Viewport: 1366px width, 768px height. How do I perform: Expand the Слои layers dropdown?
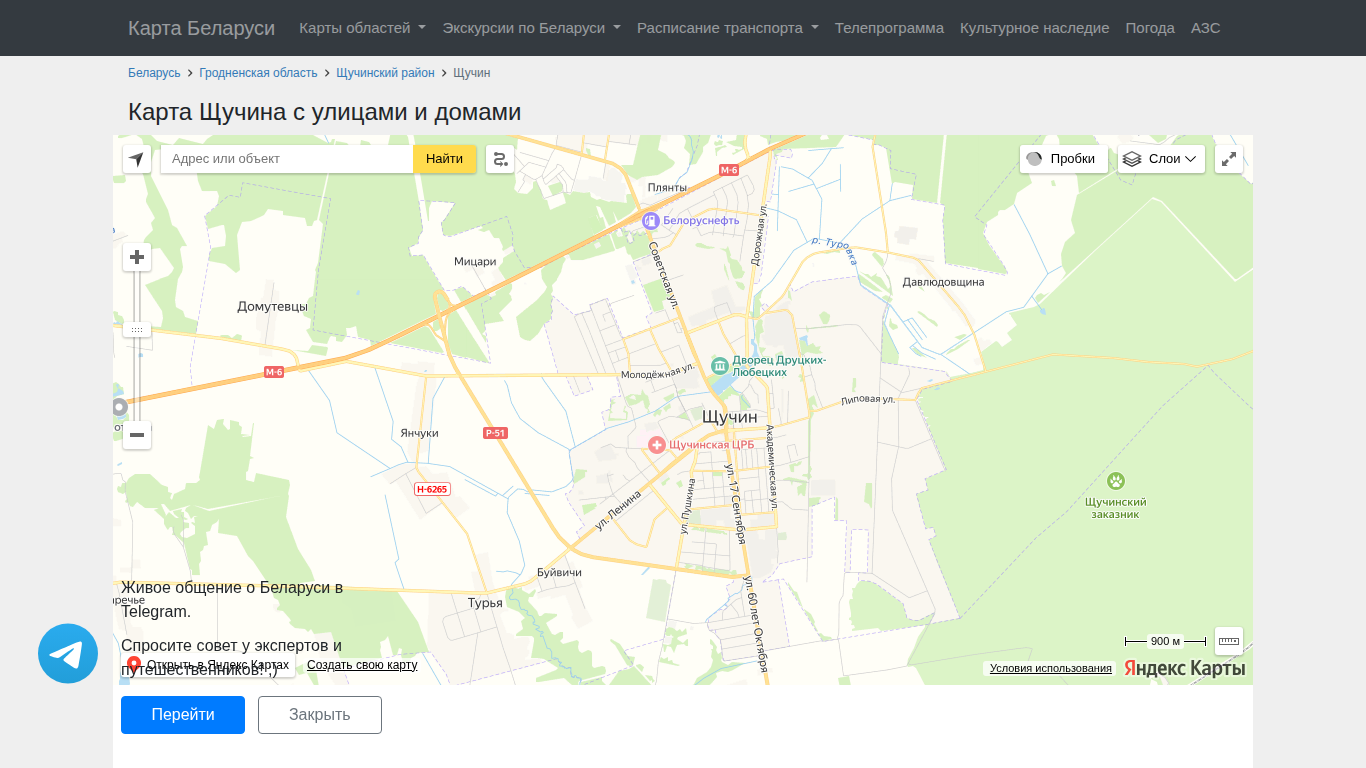(1161, 159)
